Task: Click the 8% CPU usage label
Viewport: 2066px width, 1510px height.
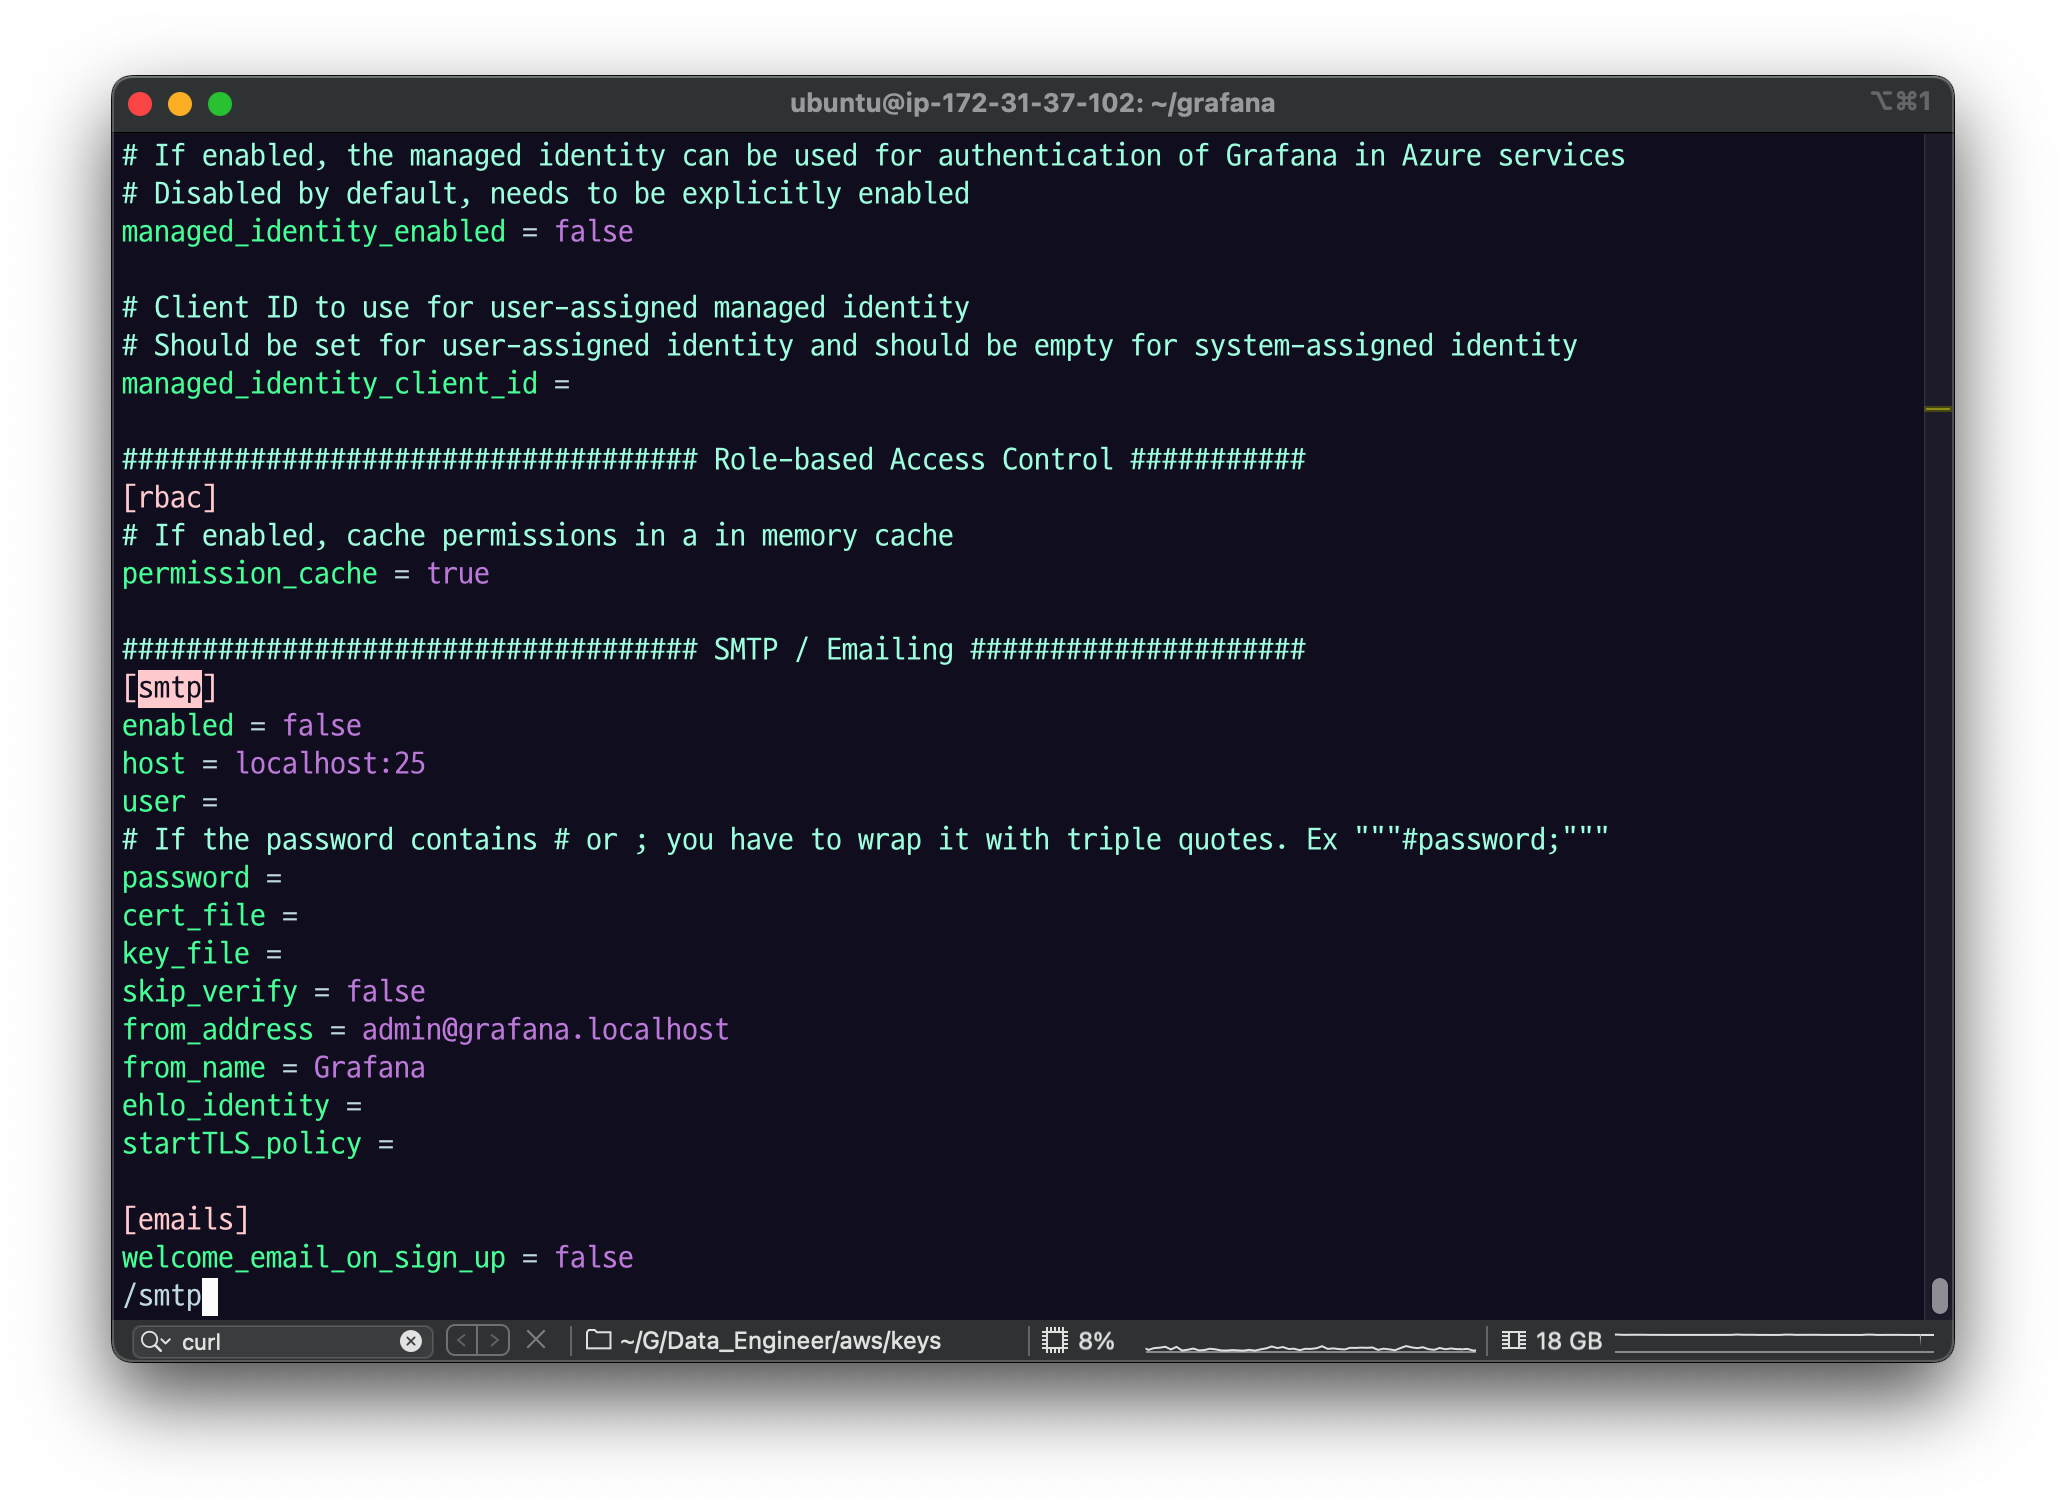Action: tap(1096, 1341)
